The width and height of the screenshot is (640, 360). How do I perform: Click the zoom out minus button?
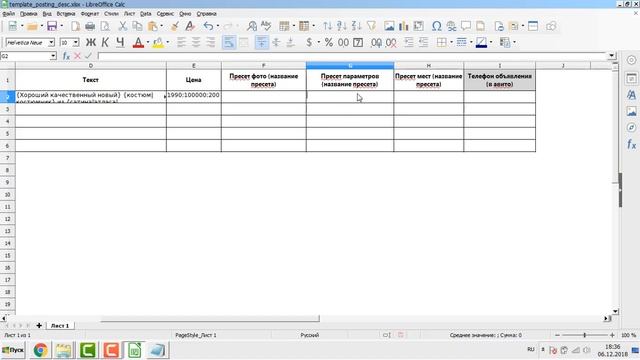557,335
